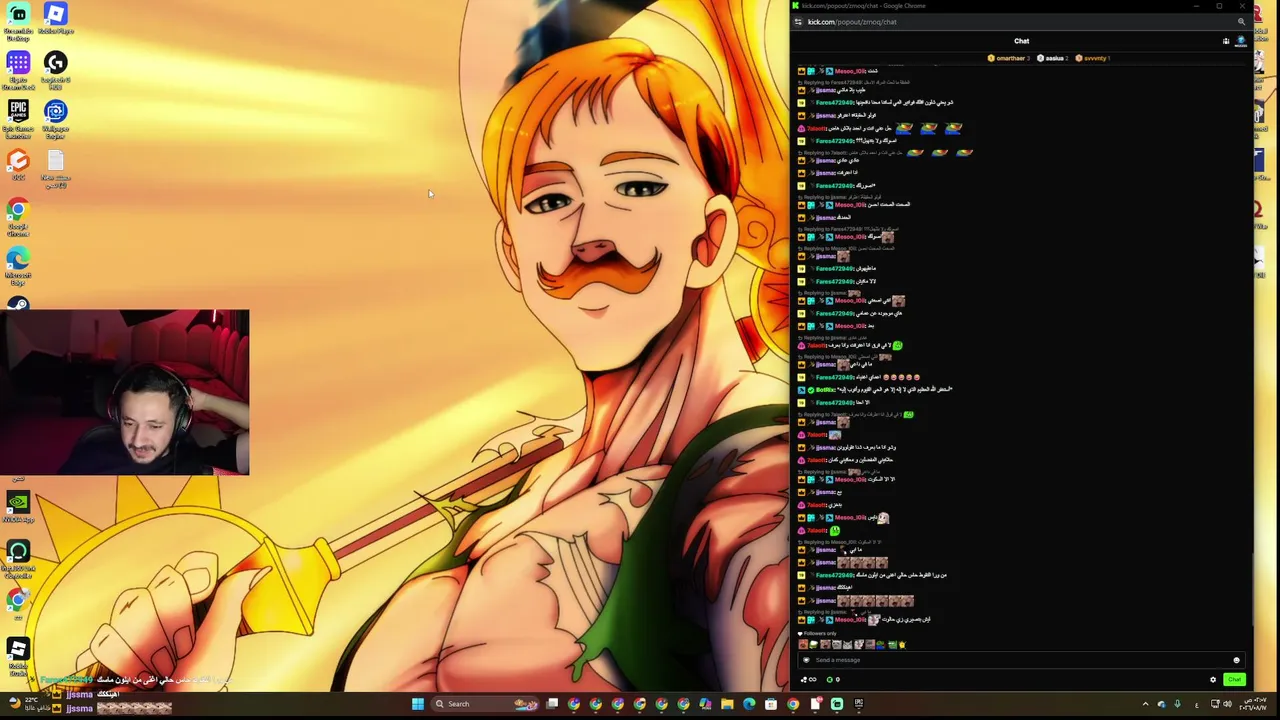The image size is (1280, 720).
Task: Open Microsoft Store from the taskbar
Action: click(x=771, y=704)
